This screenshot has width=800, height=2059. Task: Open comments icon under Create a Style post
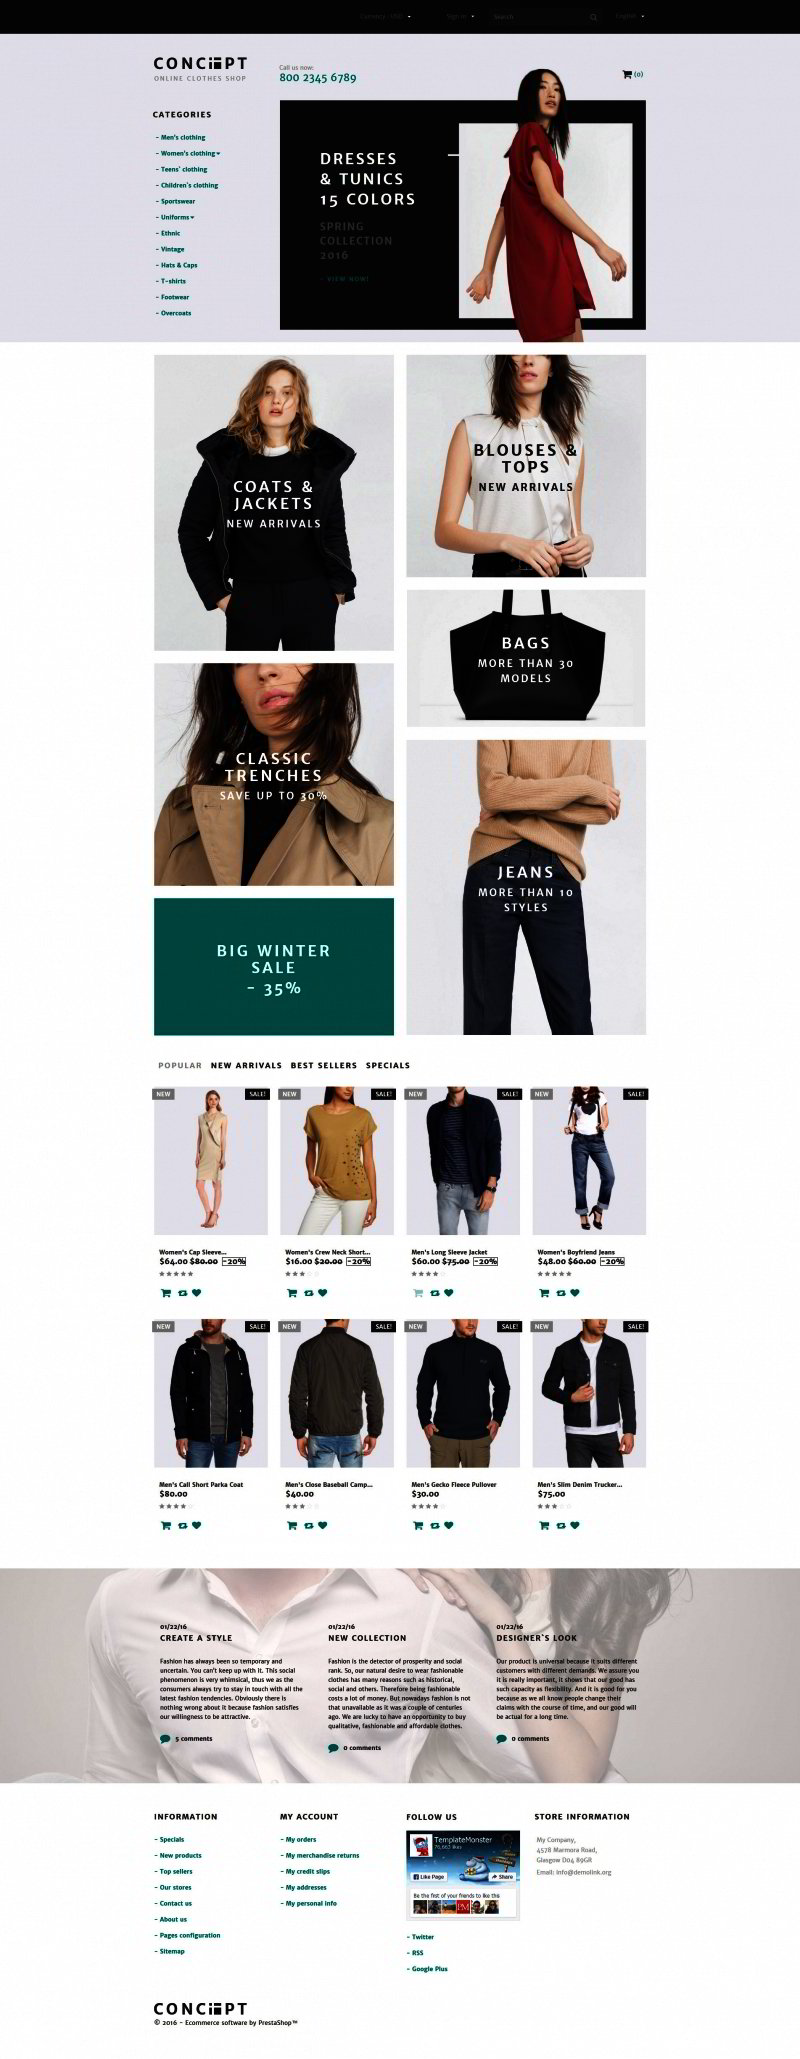165,1739
